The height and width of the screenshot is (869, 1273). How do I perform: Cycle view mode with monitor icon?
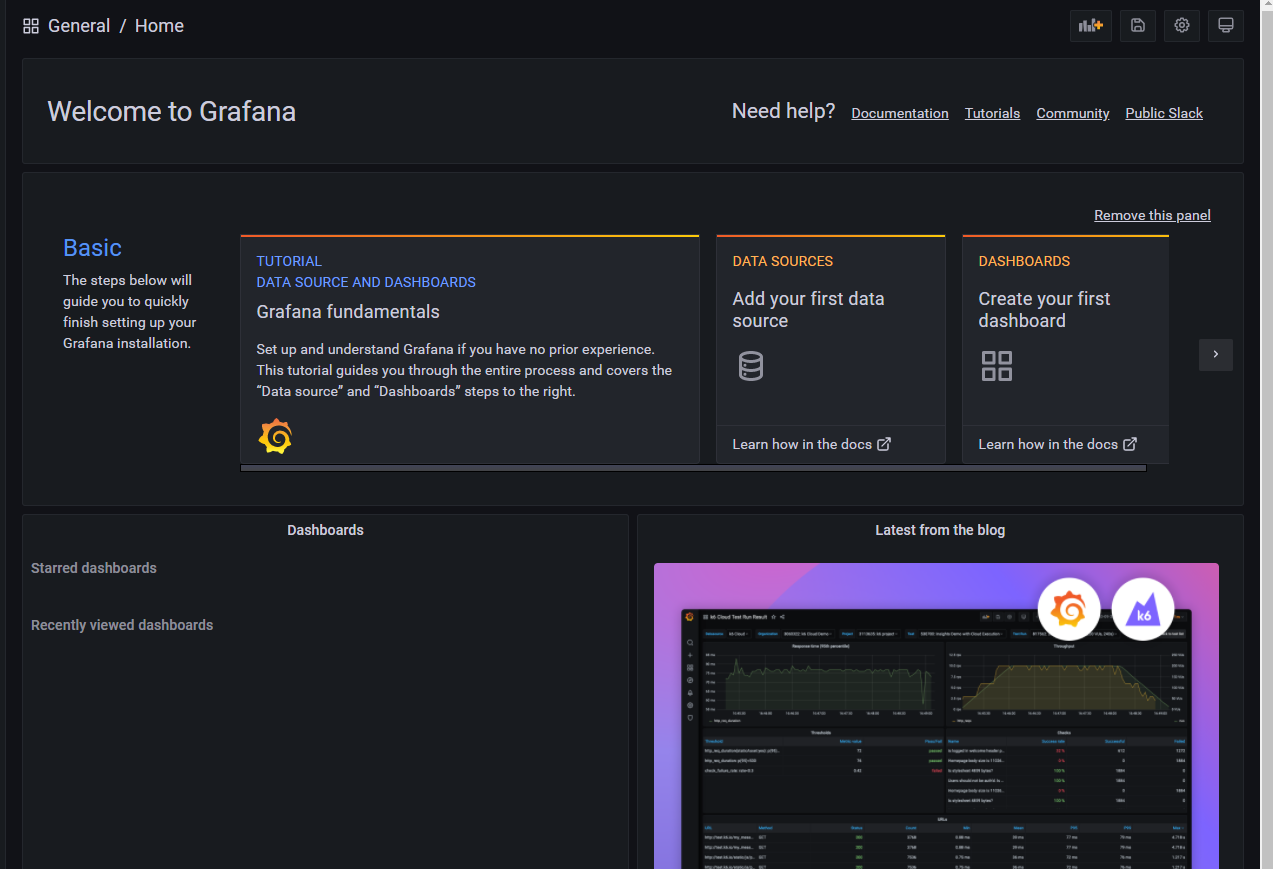1226,26
